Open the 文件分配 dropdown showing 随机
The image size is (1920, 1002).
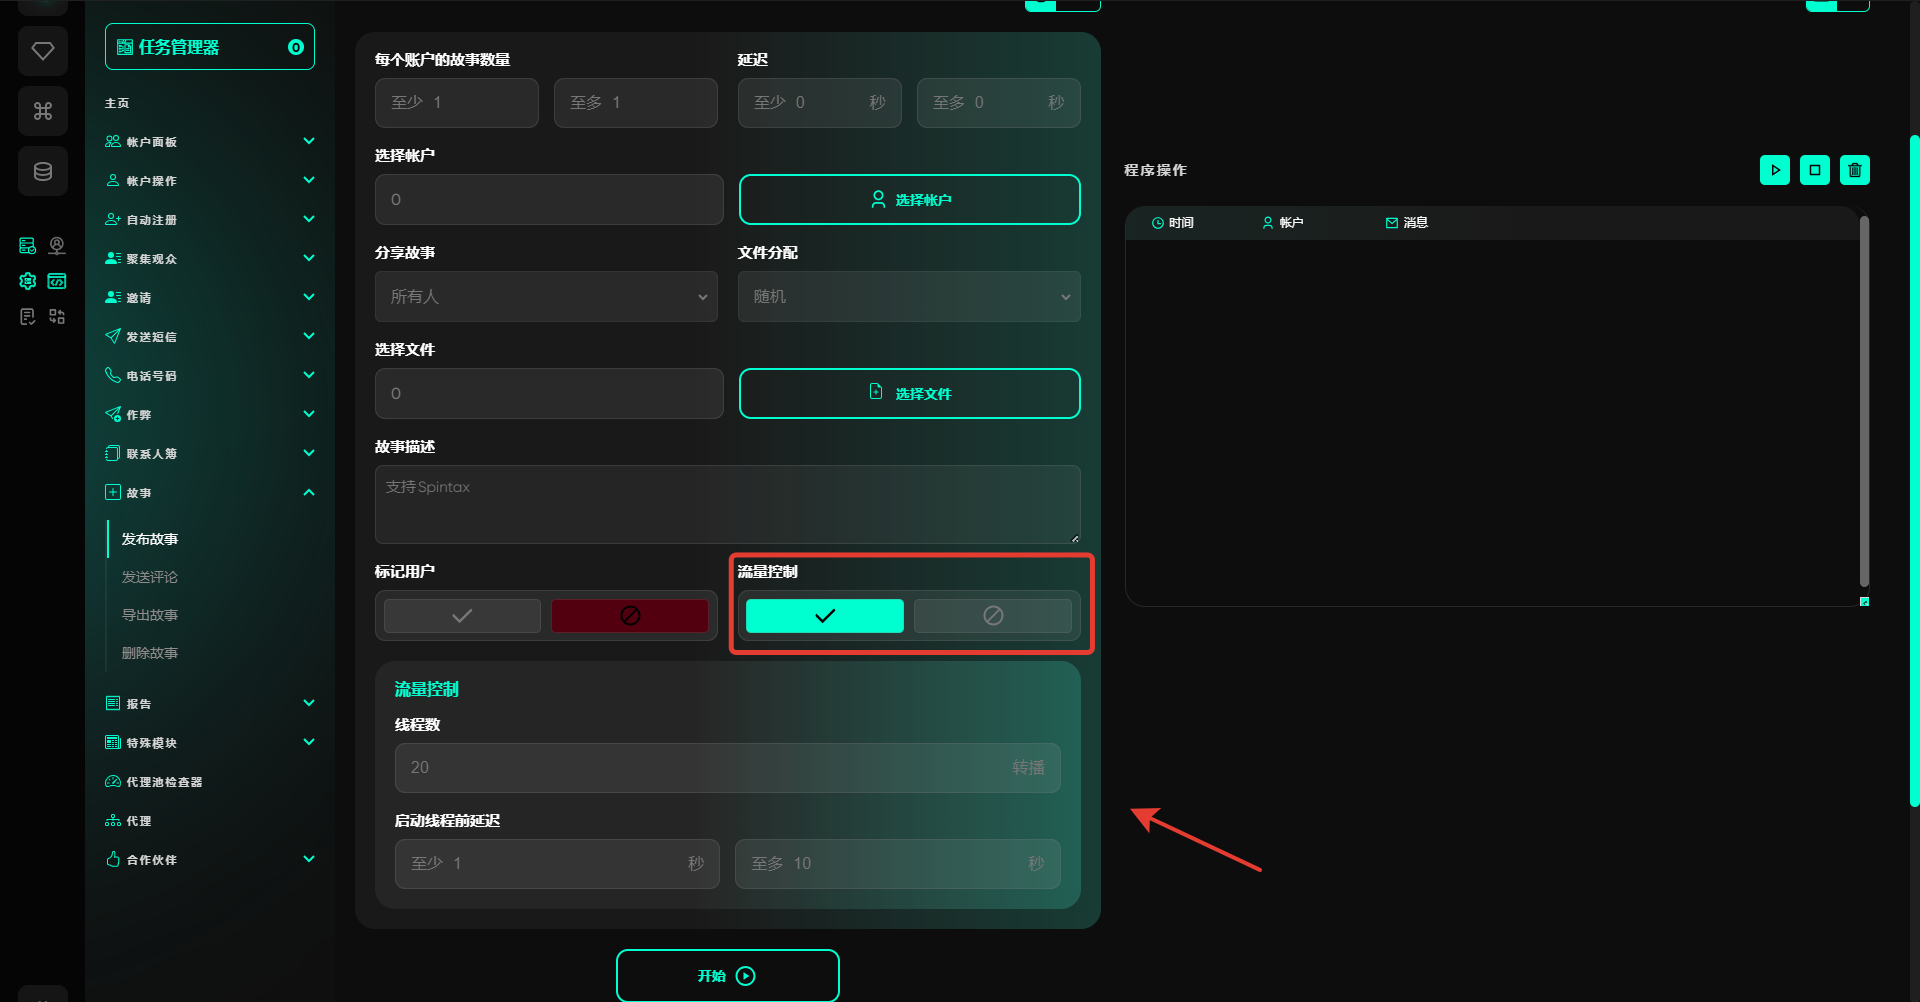(x=908, y=297)
